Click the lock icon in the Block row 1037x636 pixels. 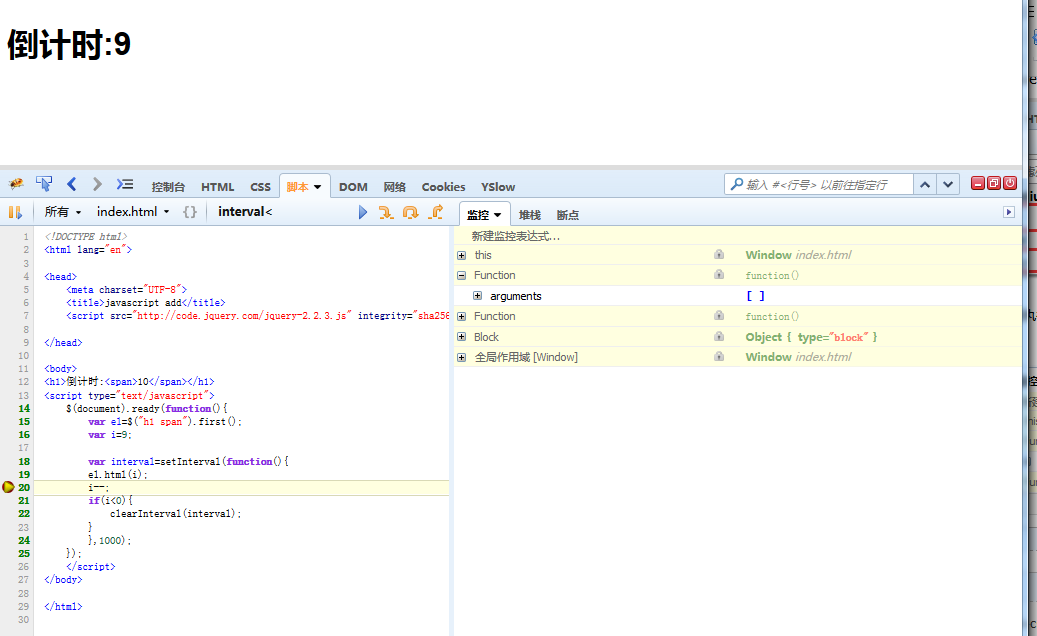pyautogui.click(x=719, y=337)
